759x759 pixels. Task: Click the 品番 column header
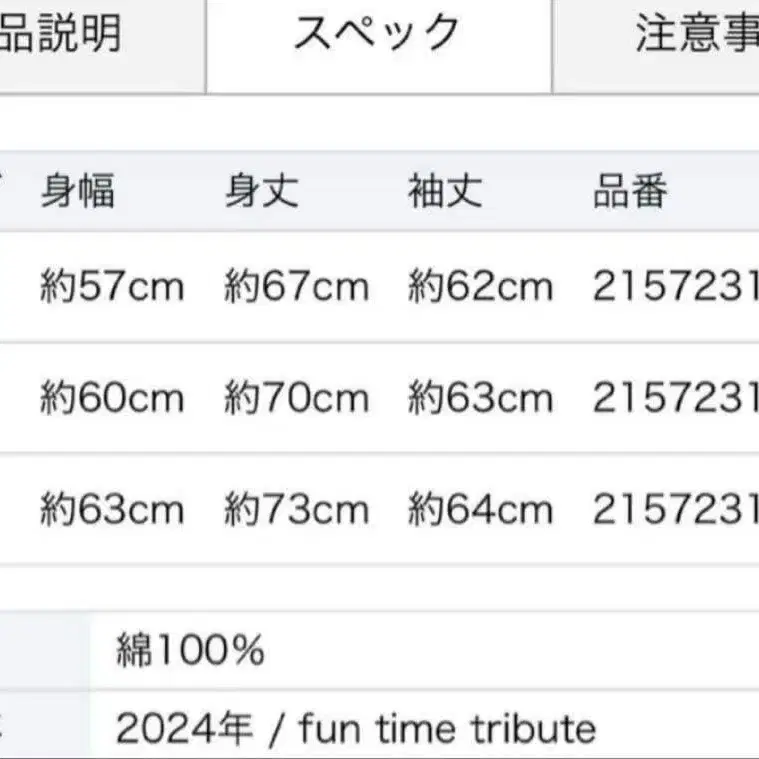pyautogui.click(x=630, y=189)
